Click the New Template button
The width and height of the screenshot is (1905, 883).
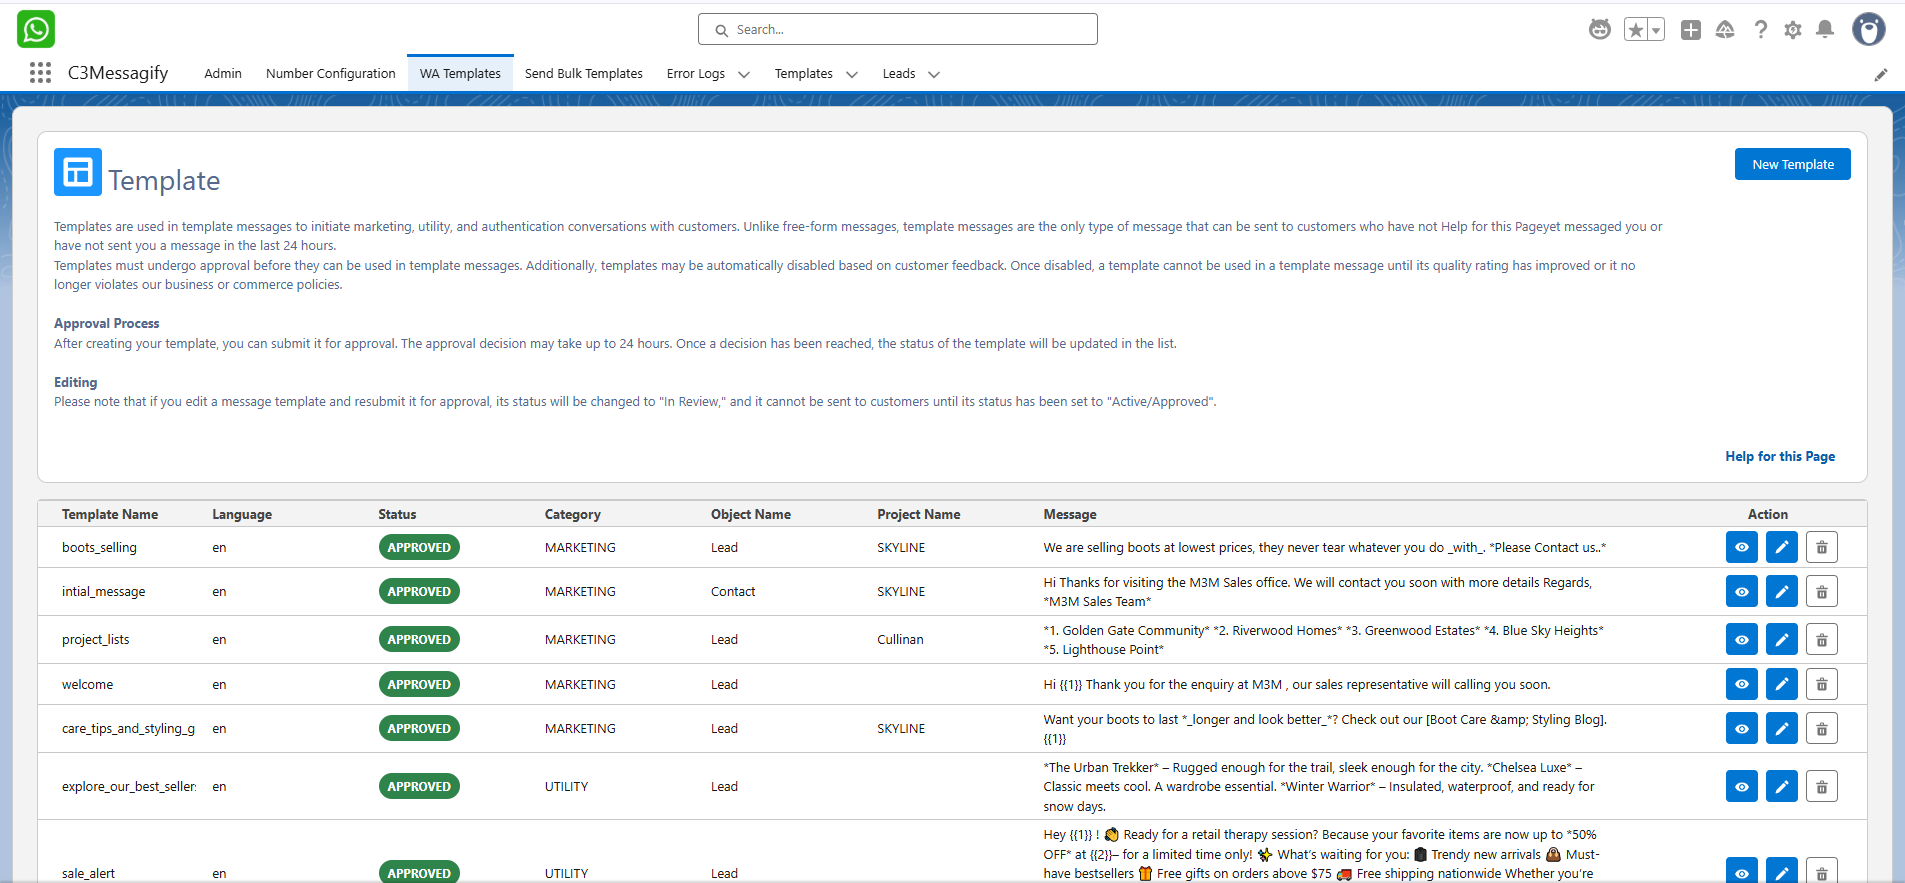pyautogui.click(x=1793, y=164)
